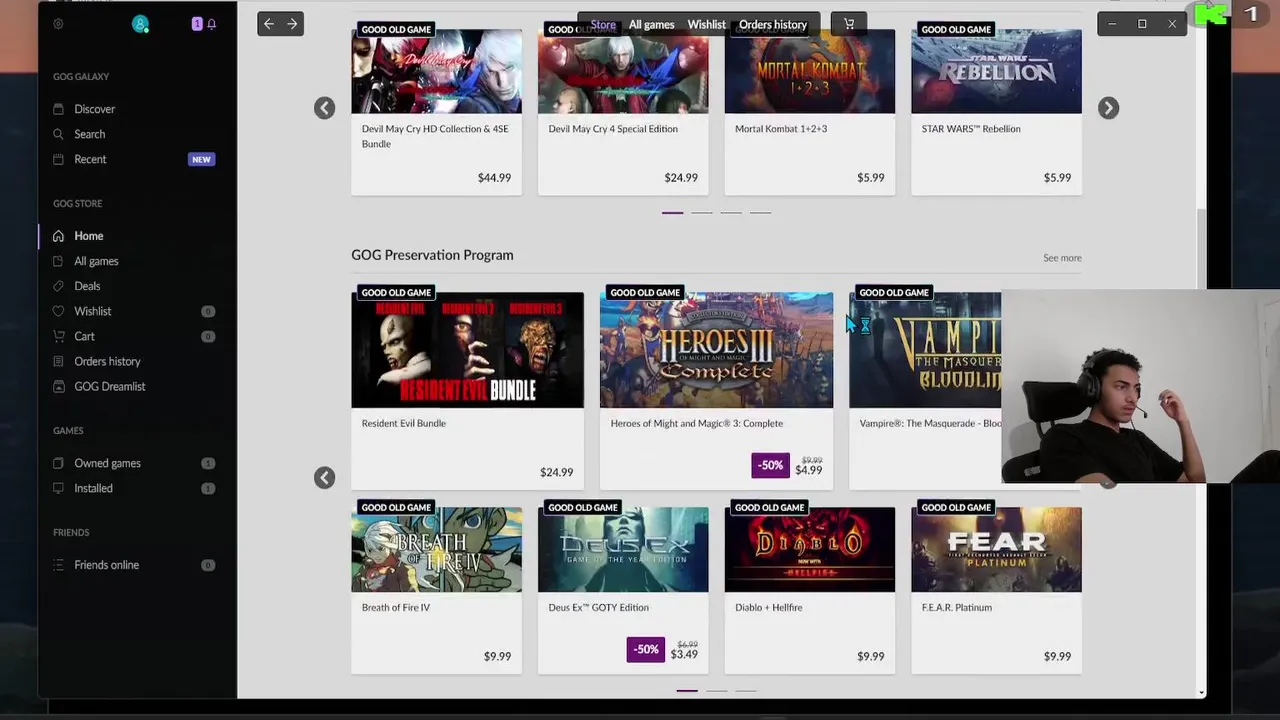Screen dimensions: 1280x720
Task: Open the shopping cart icon in top bar
Action: point(849,24)
